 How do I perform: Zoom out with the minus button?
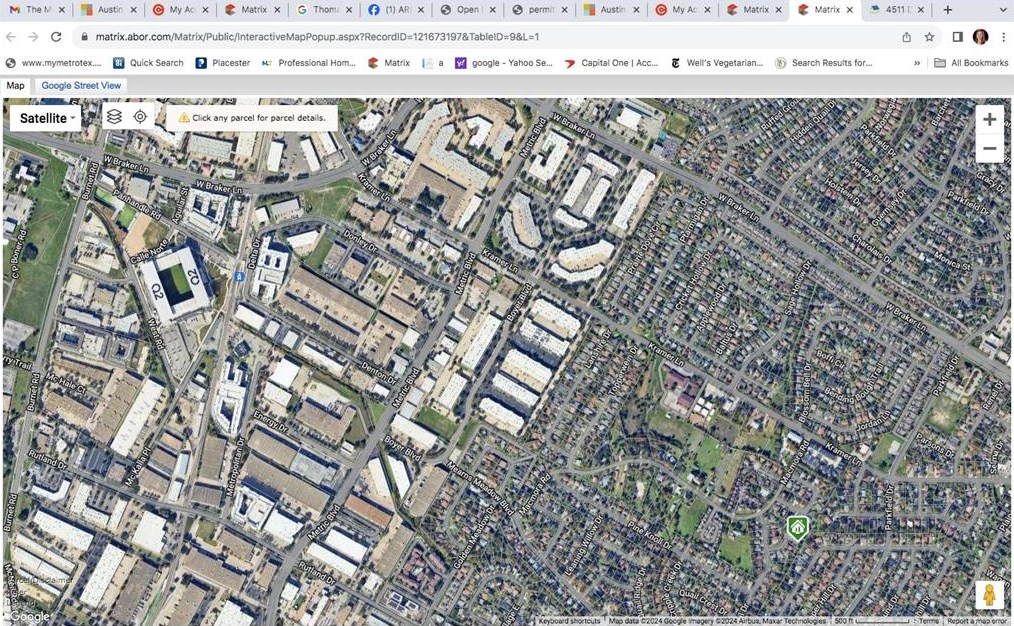coord(989,149)
